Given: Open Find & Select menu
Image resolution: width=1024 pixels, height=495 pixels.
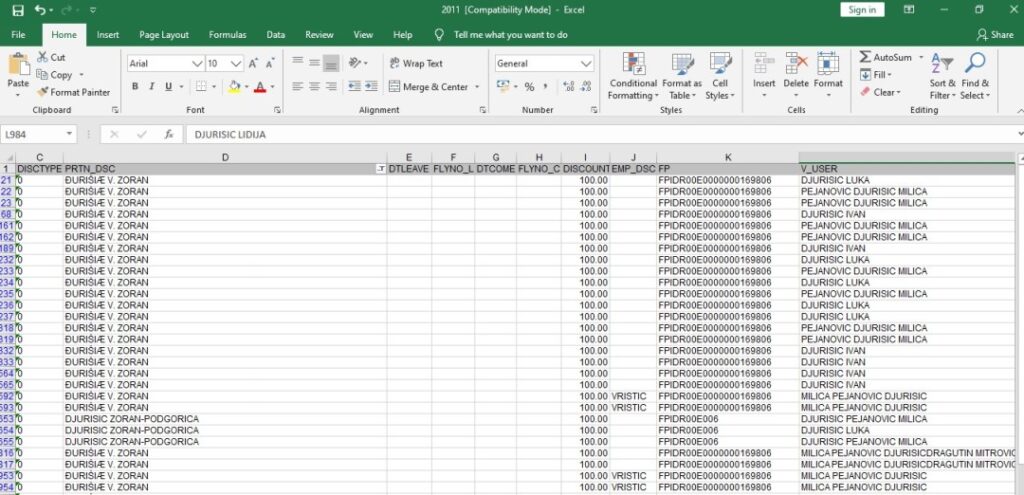Looking at the screenshot, I should pos(975,76).
